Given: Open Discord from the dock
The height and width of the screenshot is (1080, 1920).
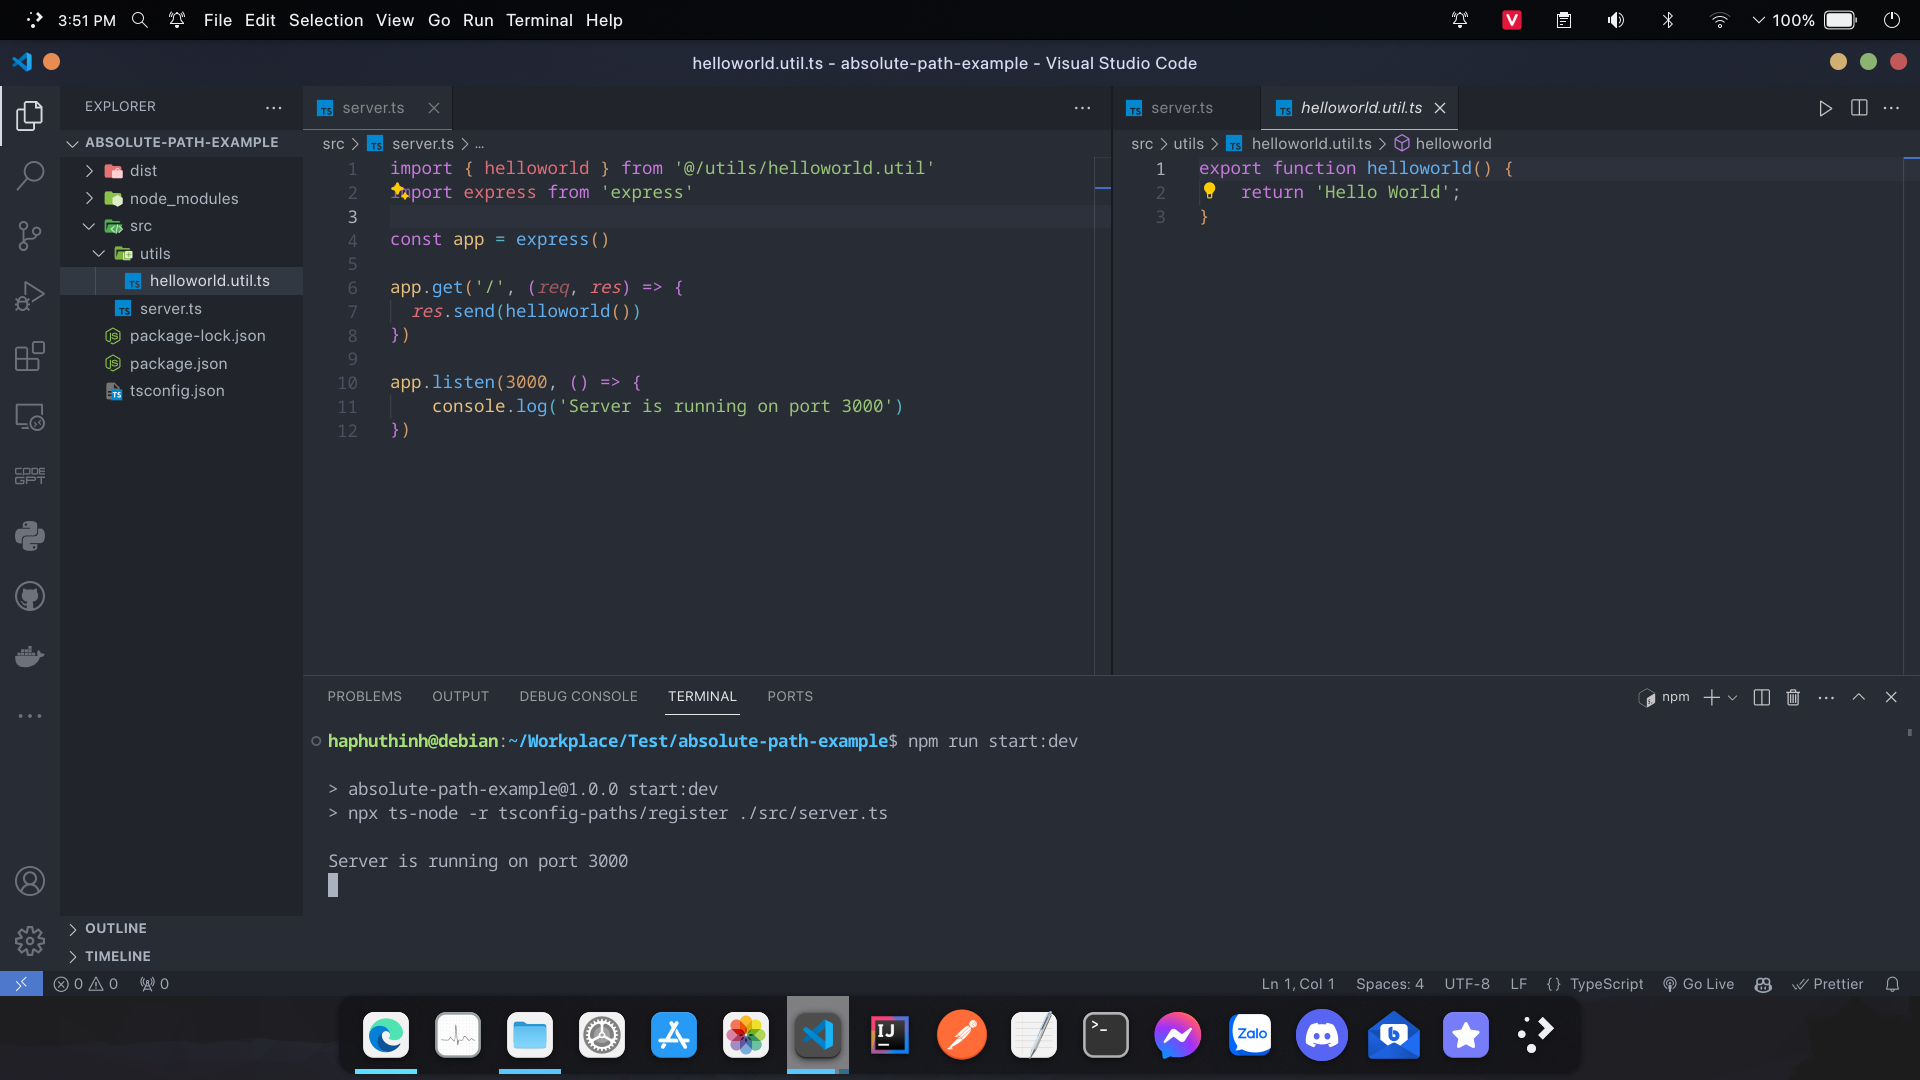Looking at the screenshot, I should (x=1321, y=1035).
